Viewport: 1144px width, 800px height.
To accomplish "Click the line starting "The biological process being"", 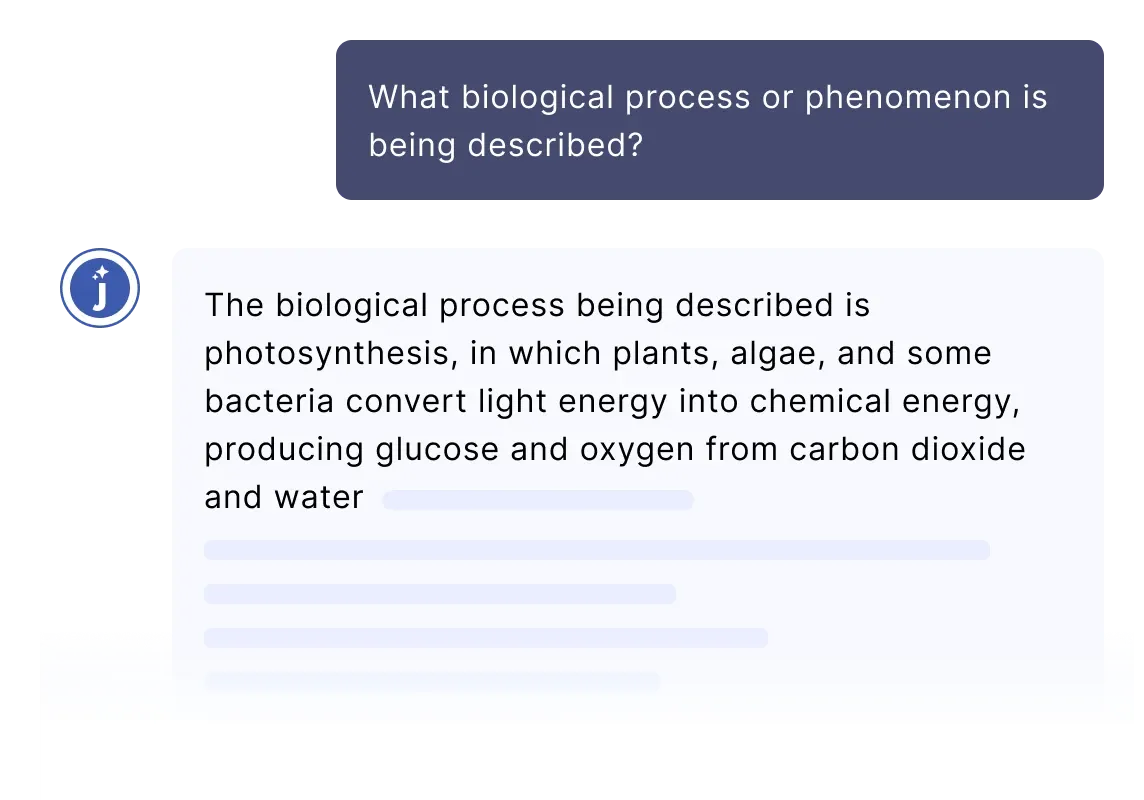I will pyautogui.click(x=537, y=305).
